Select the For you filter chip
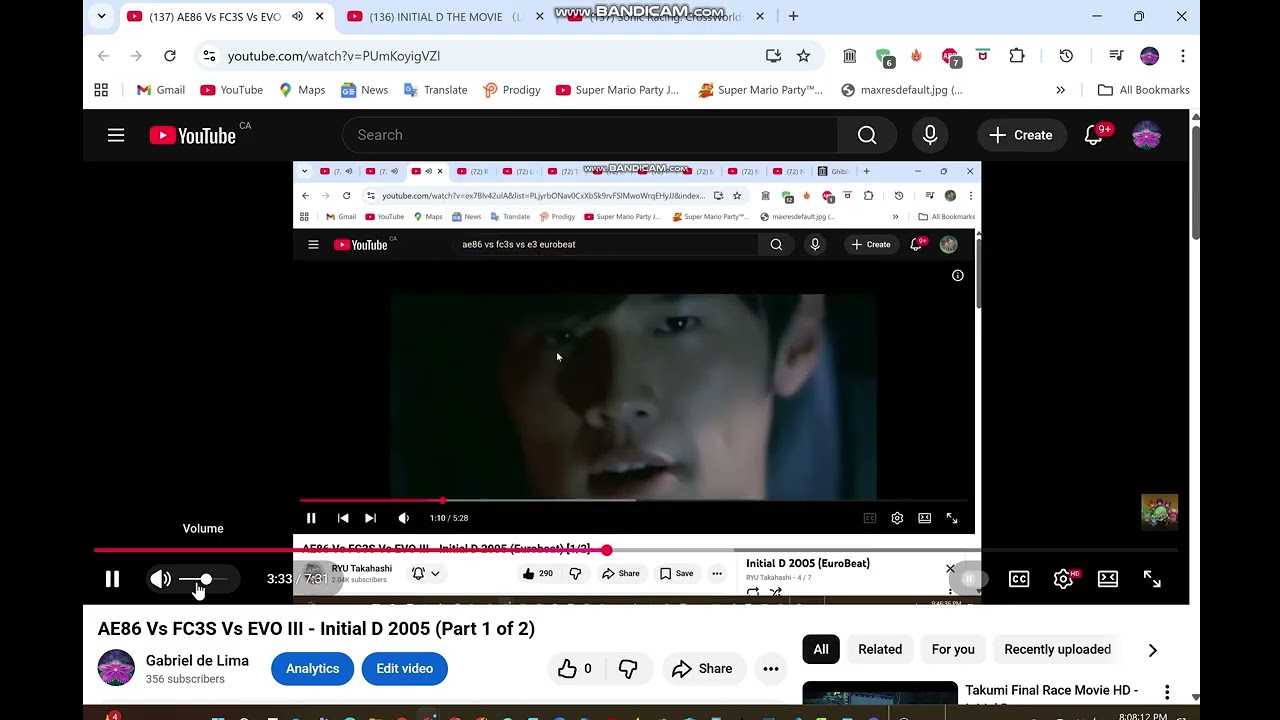Image resolution: width=1280 pixels, height=720 pixels. 953,650
